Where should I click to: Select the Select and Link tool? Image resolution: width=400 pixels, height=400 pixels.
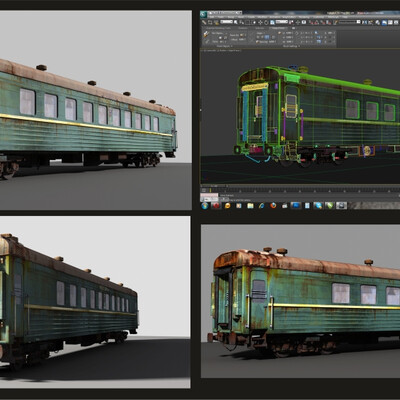[204, 22]
